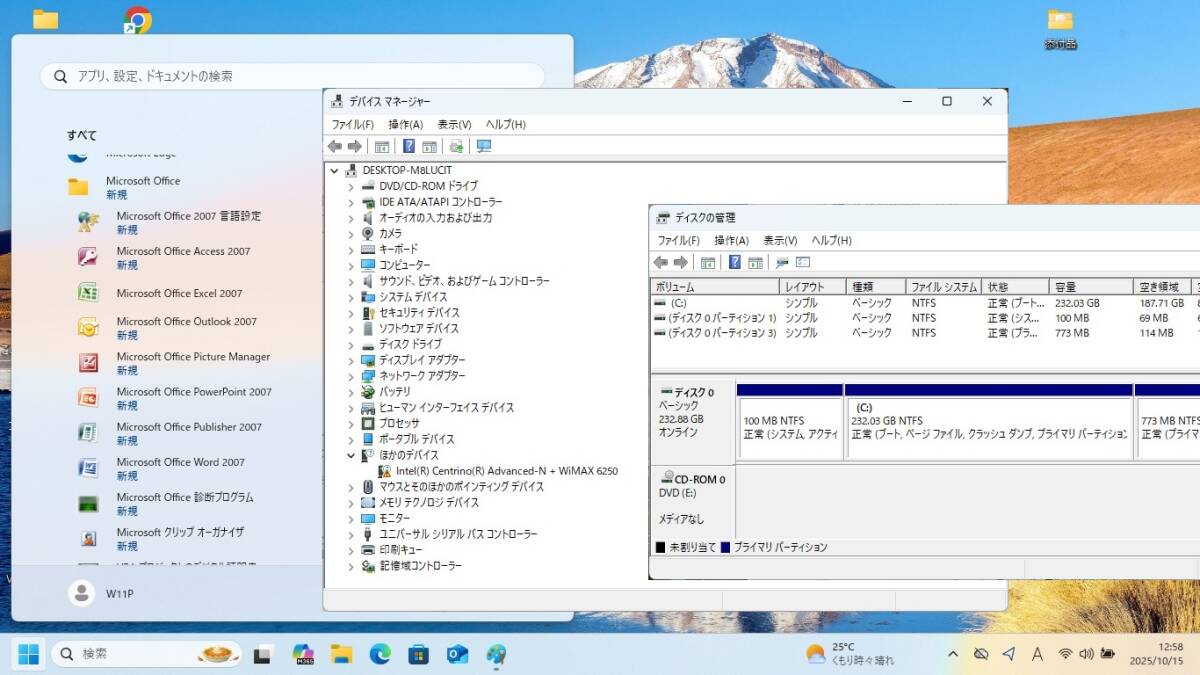
Task: Click the help icon in Disk Management toolbar
Action: (x=735, y=262)
